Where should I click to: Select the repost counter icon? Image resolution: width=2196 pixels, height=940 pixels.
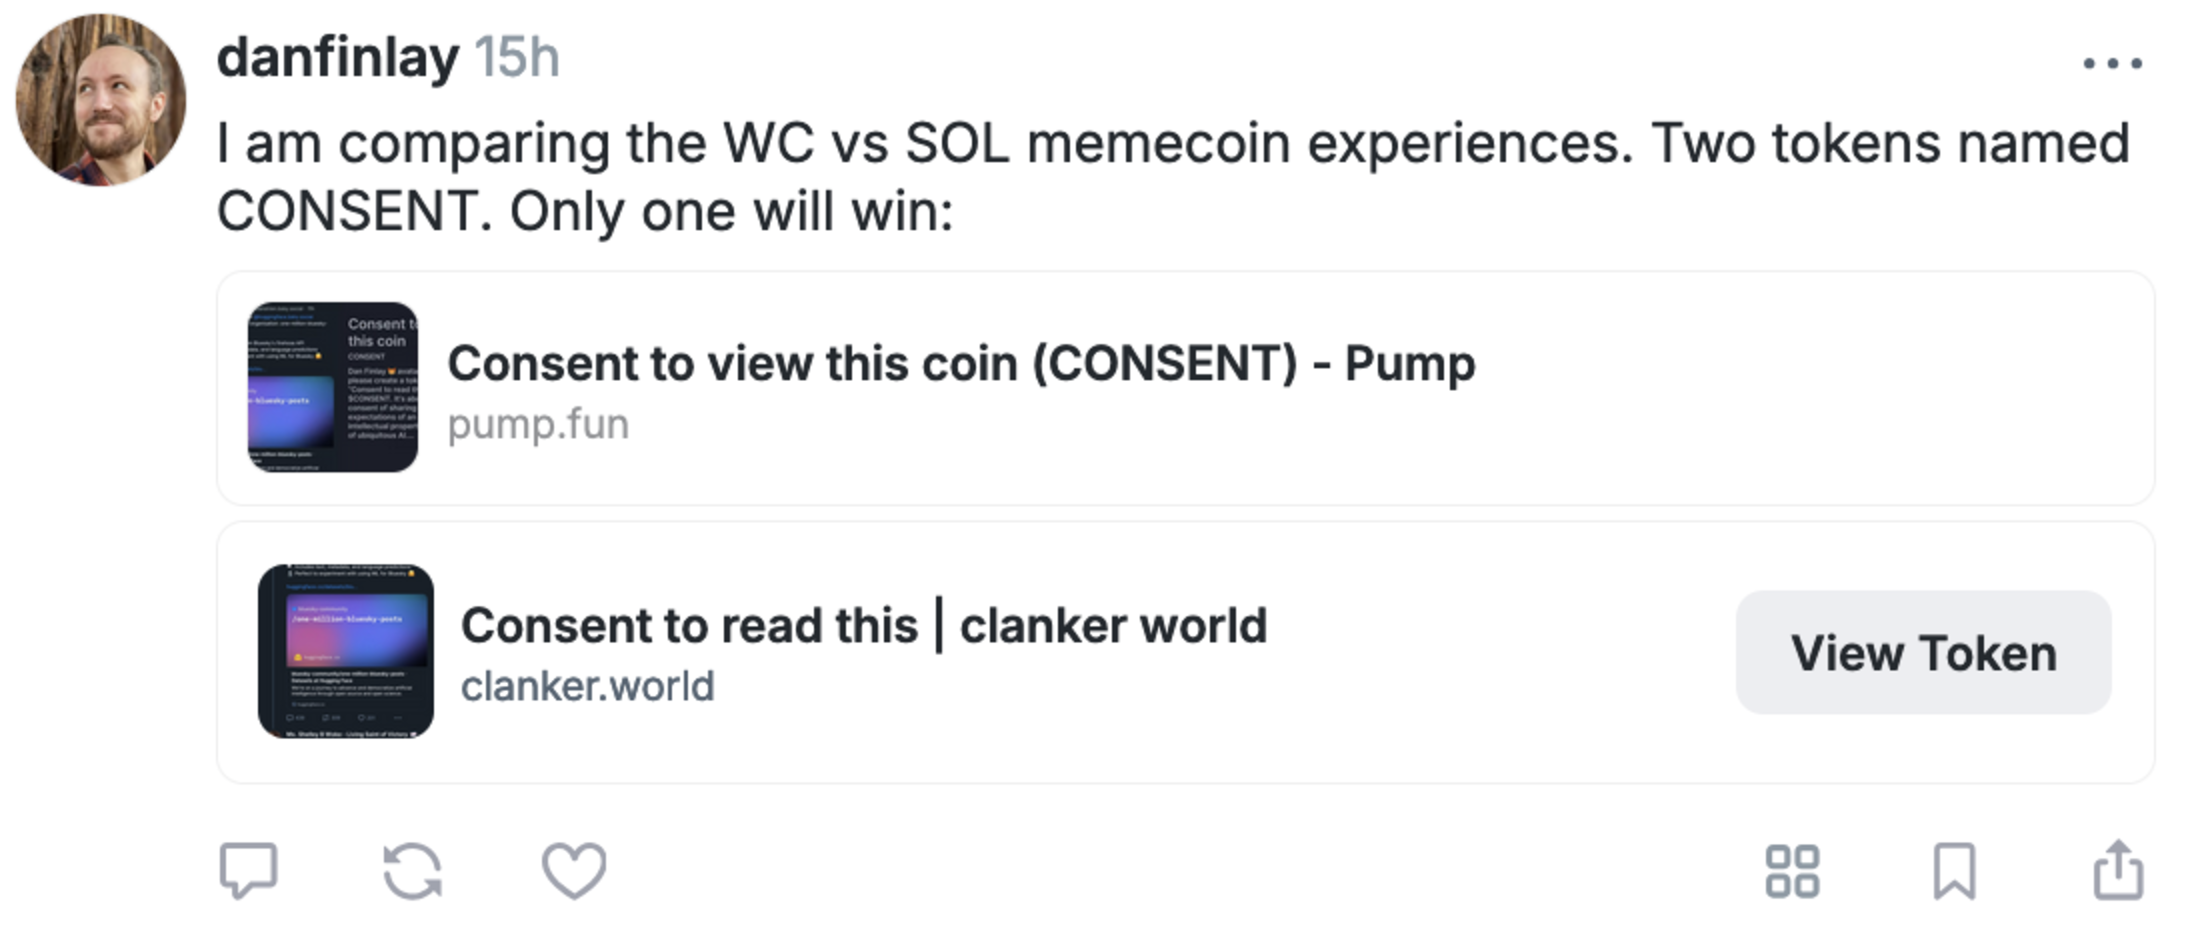[x=413, y=872]
